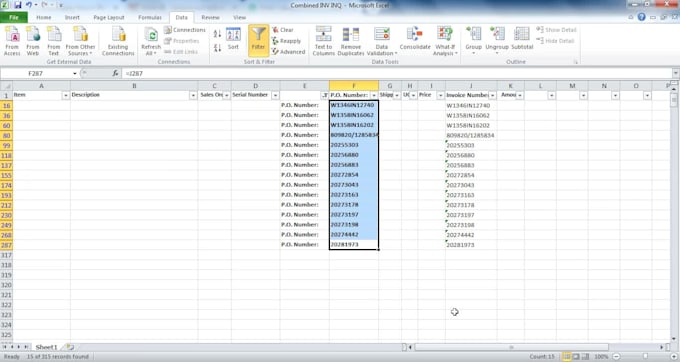680x362 pixels.
Task: Clear the current filter
Action: pos(283,30)
